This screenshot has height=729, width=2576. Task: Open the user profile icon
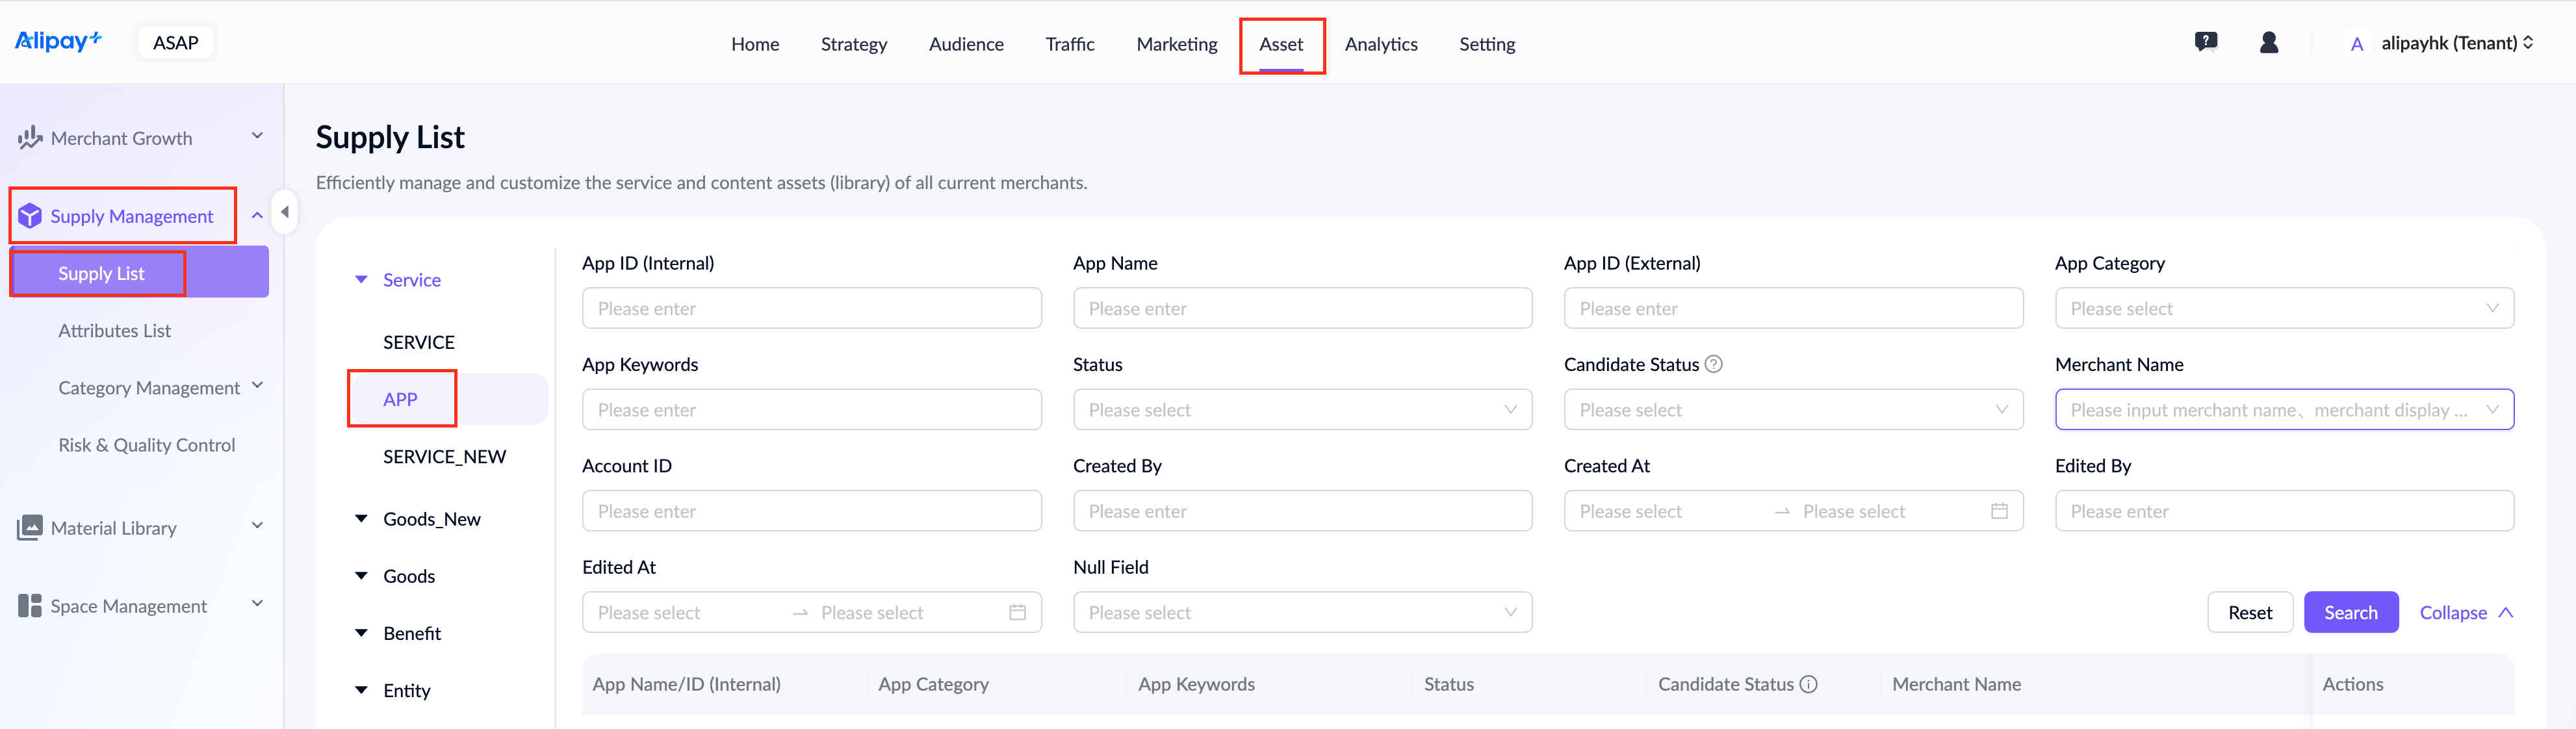pos(2269,42)
